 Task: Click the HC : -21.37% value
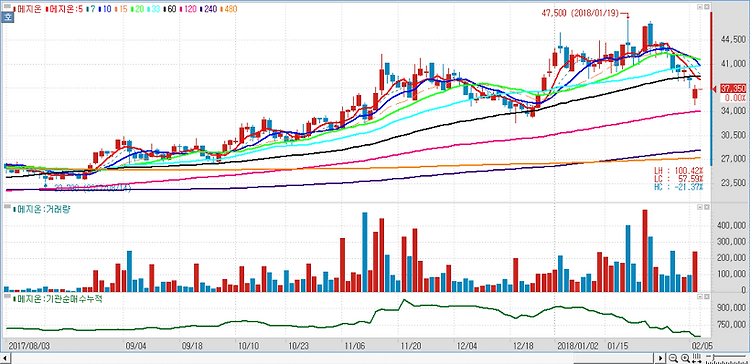tap(679, 186)
